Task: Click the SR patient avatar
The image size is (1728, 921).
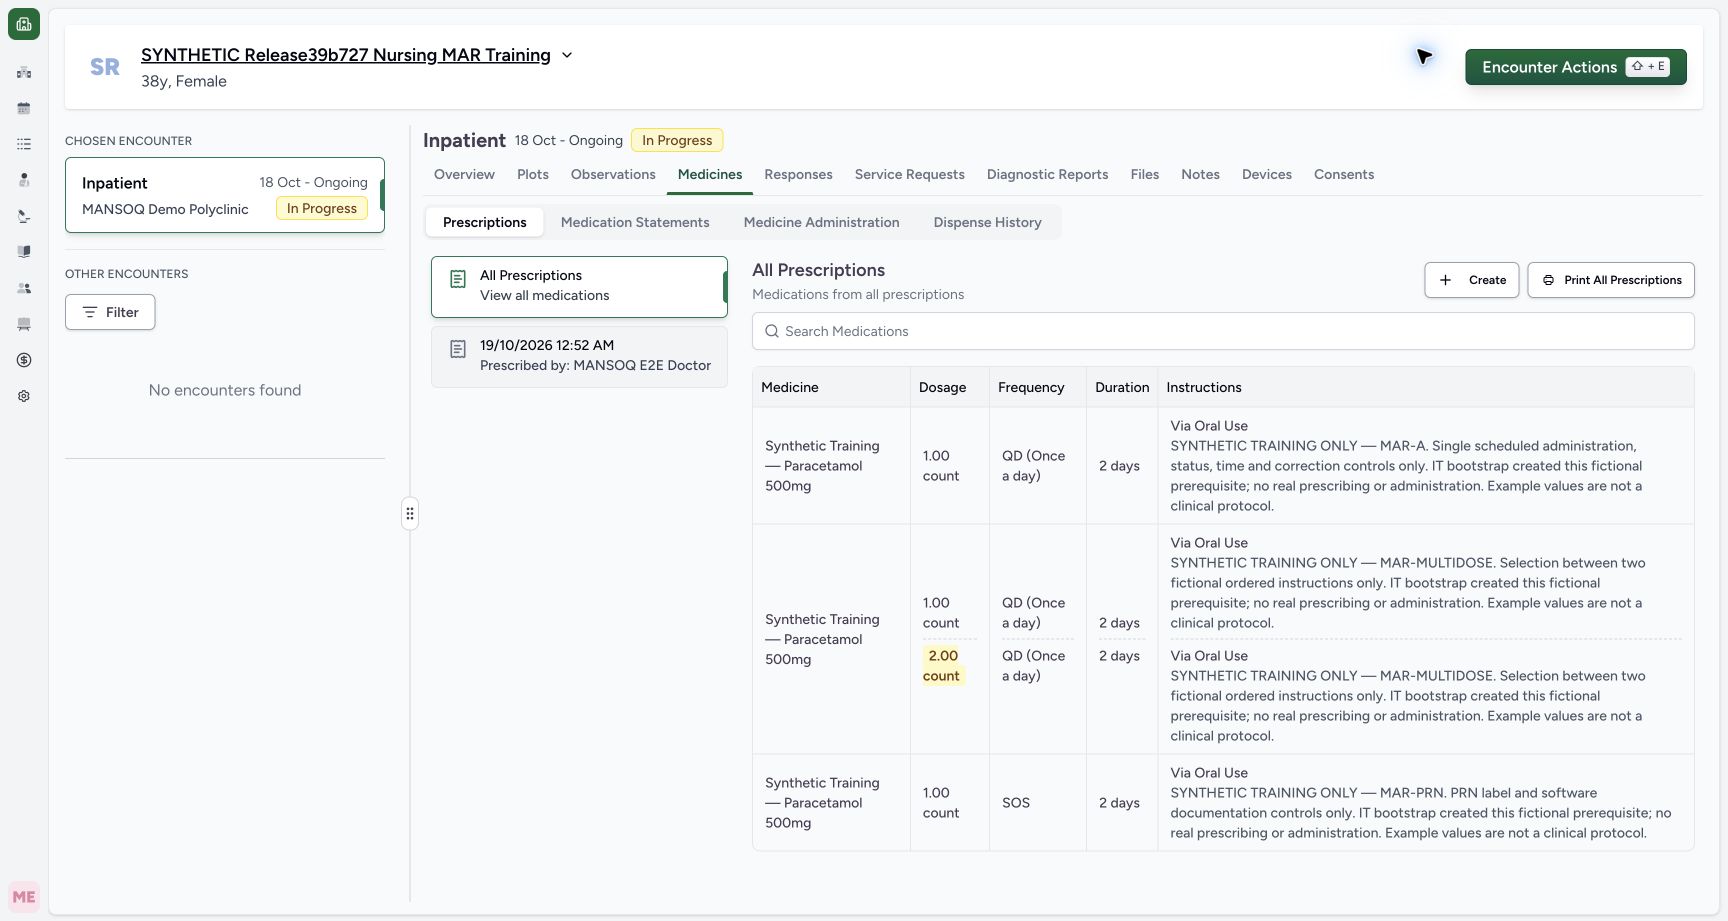Action: [x=105, y=67]
